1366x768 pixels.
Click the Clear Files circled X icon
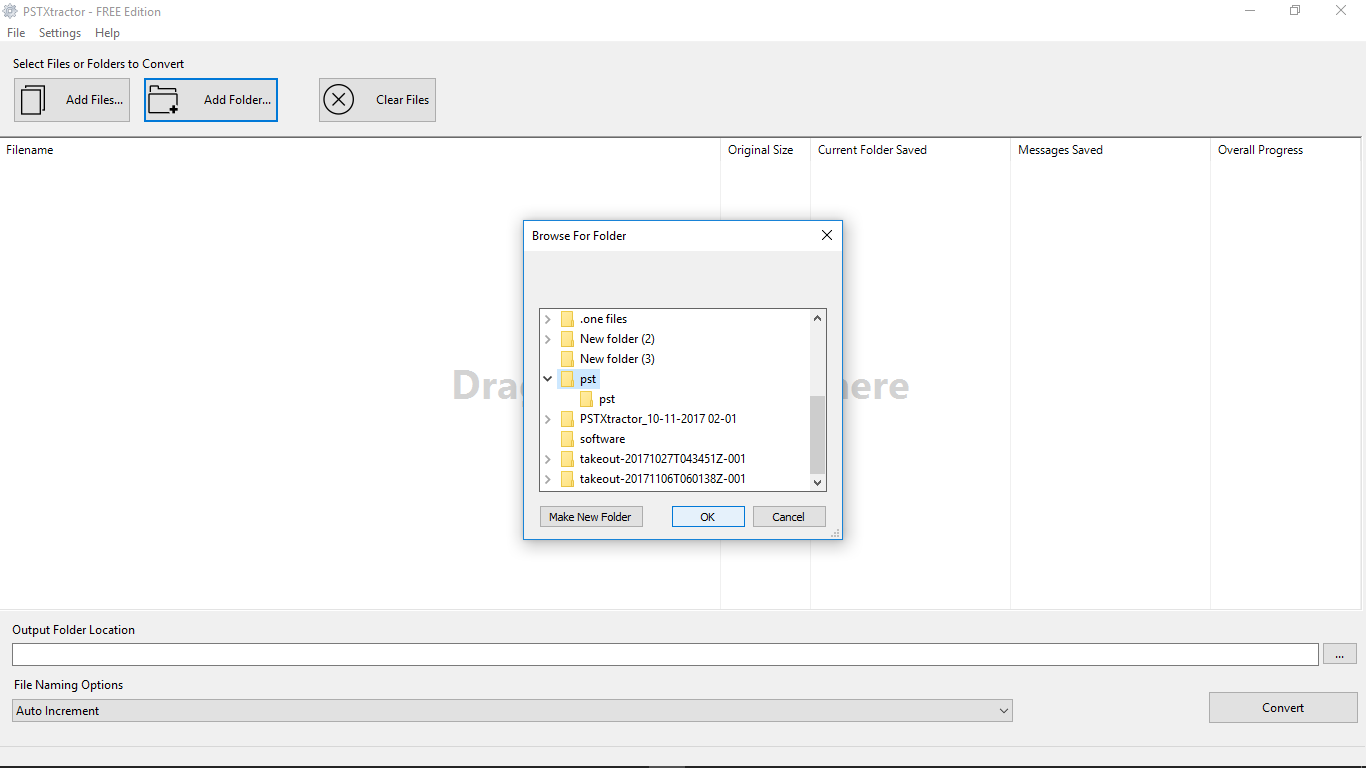(339, 100)
